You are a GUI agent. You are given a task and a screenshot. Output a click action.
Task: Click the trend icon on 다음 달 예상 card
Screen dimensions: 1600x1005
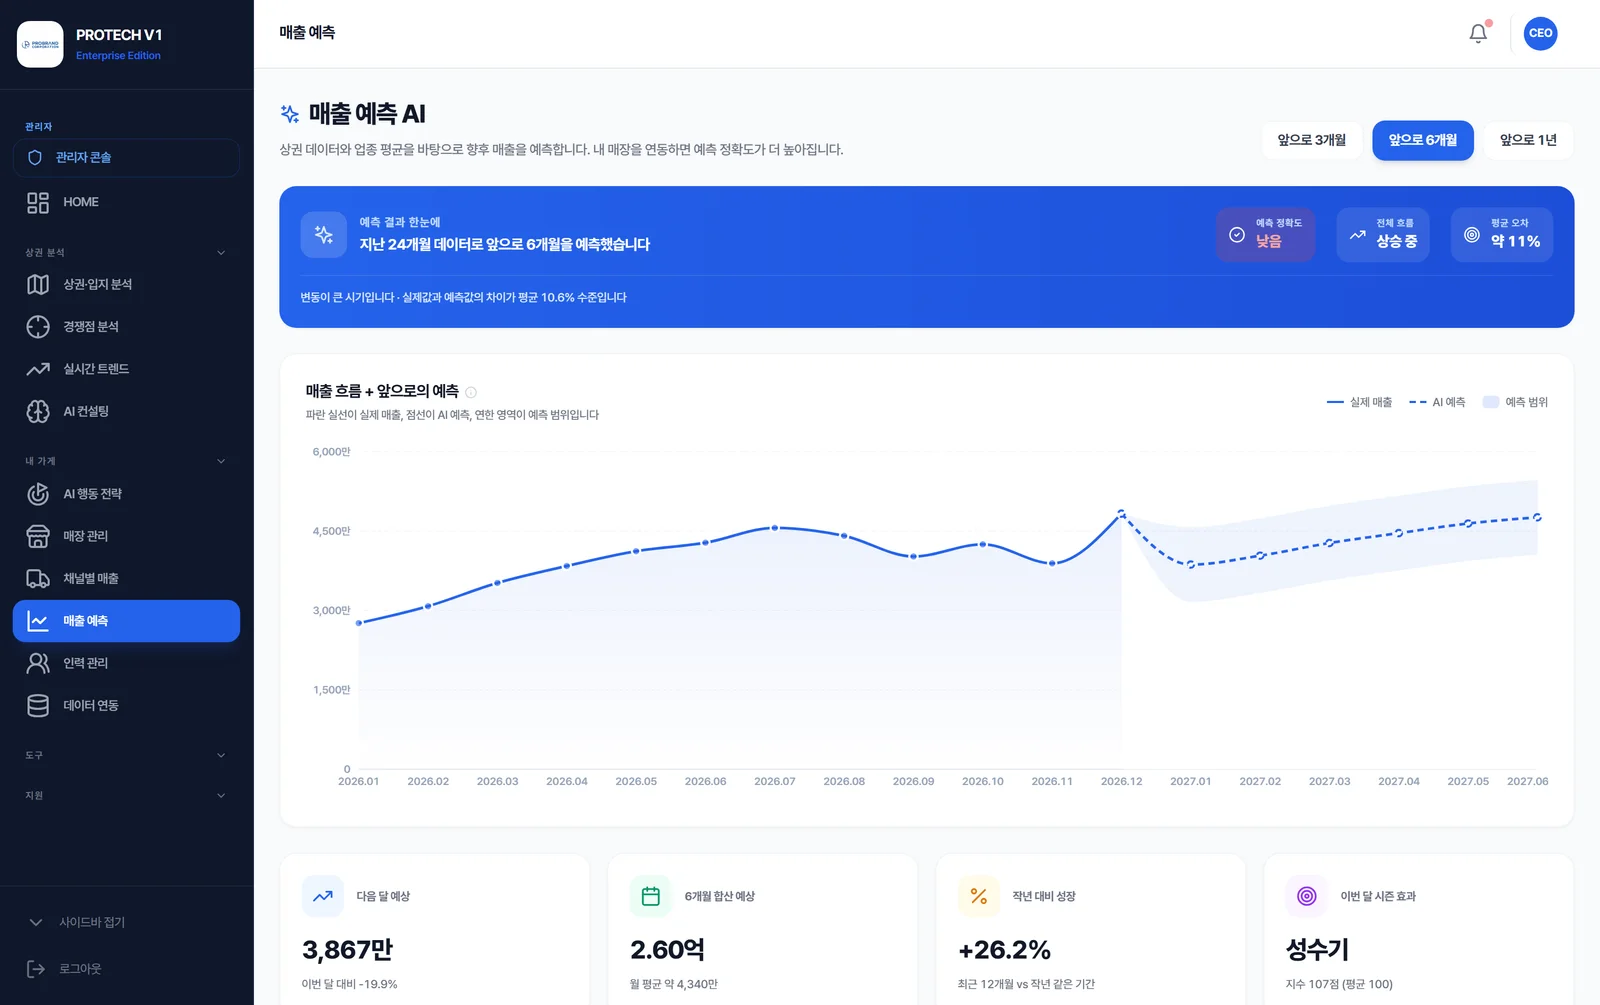coord(323,896)
